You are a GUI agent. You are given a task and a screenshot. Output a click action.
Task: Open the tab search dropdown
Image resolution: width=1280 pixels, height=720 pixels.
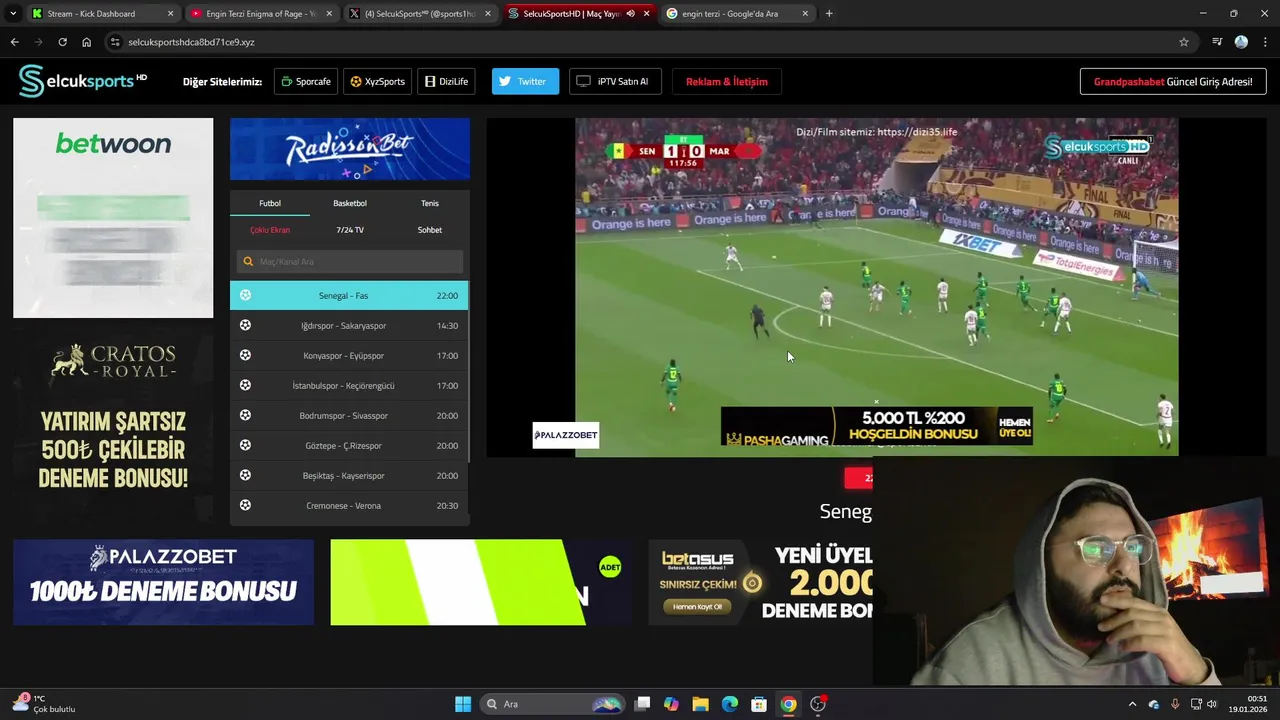click(13, 14)
